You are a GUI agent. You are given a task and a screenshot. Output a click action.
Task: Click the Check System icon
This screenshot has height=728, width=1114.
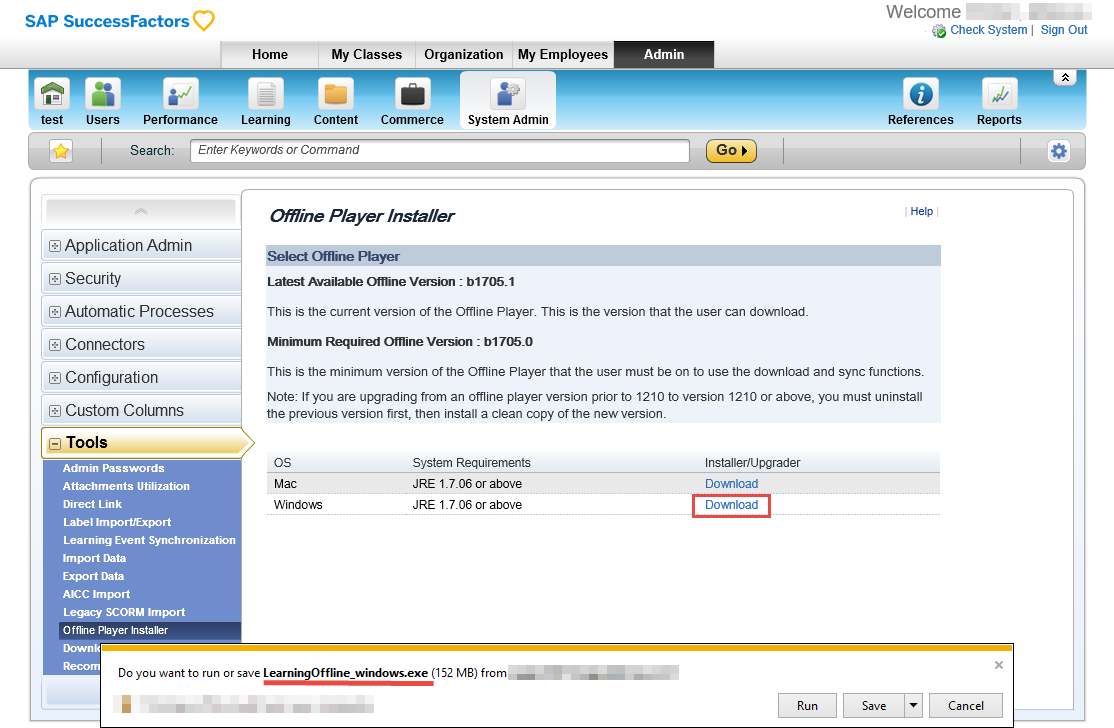click(939, 31)
